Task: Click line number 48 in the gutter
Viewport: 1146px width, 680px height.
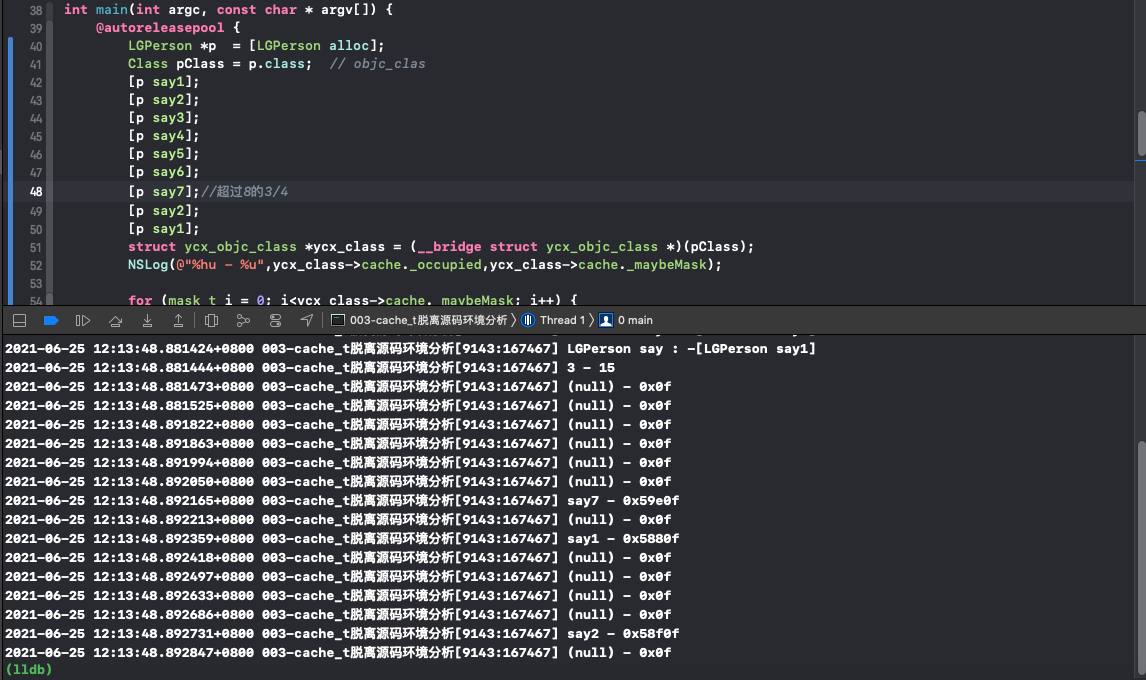Action: click(x=36, y=192)
